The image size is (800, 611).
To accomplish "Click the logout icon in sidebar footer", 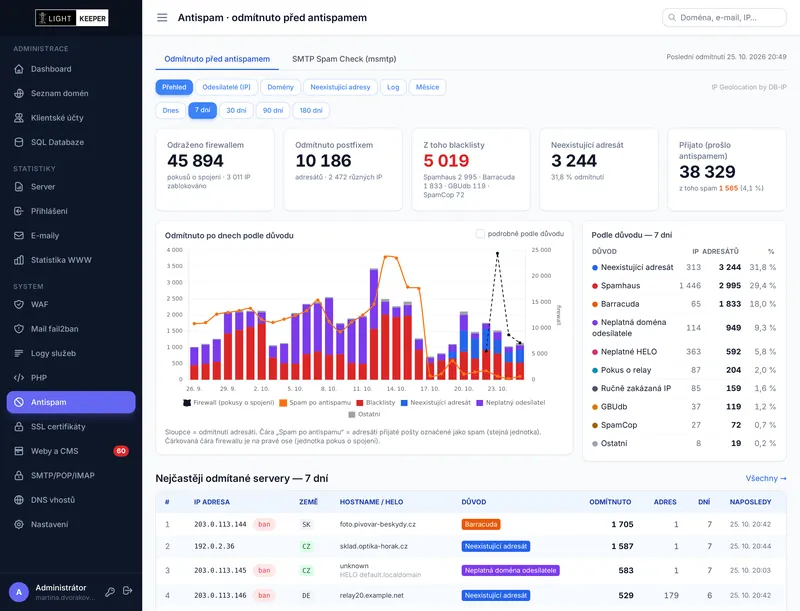I will tap(128, 591).
